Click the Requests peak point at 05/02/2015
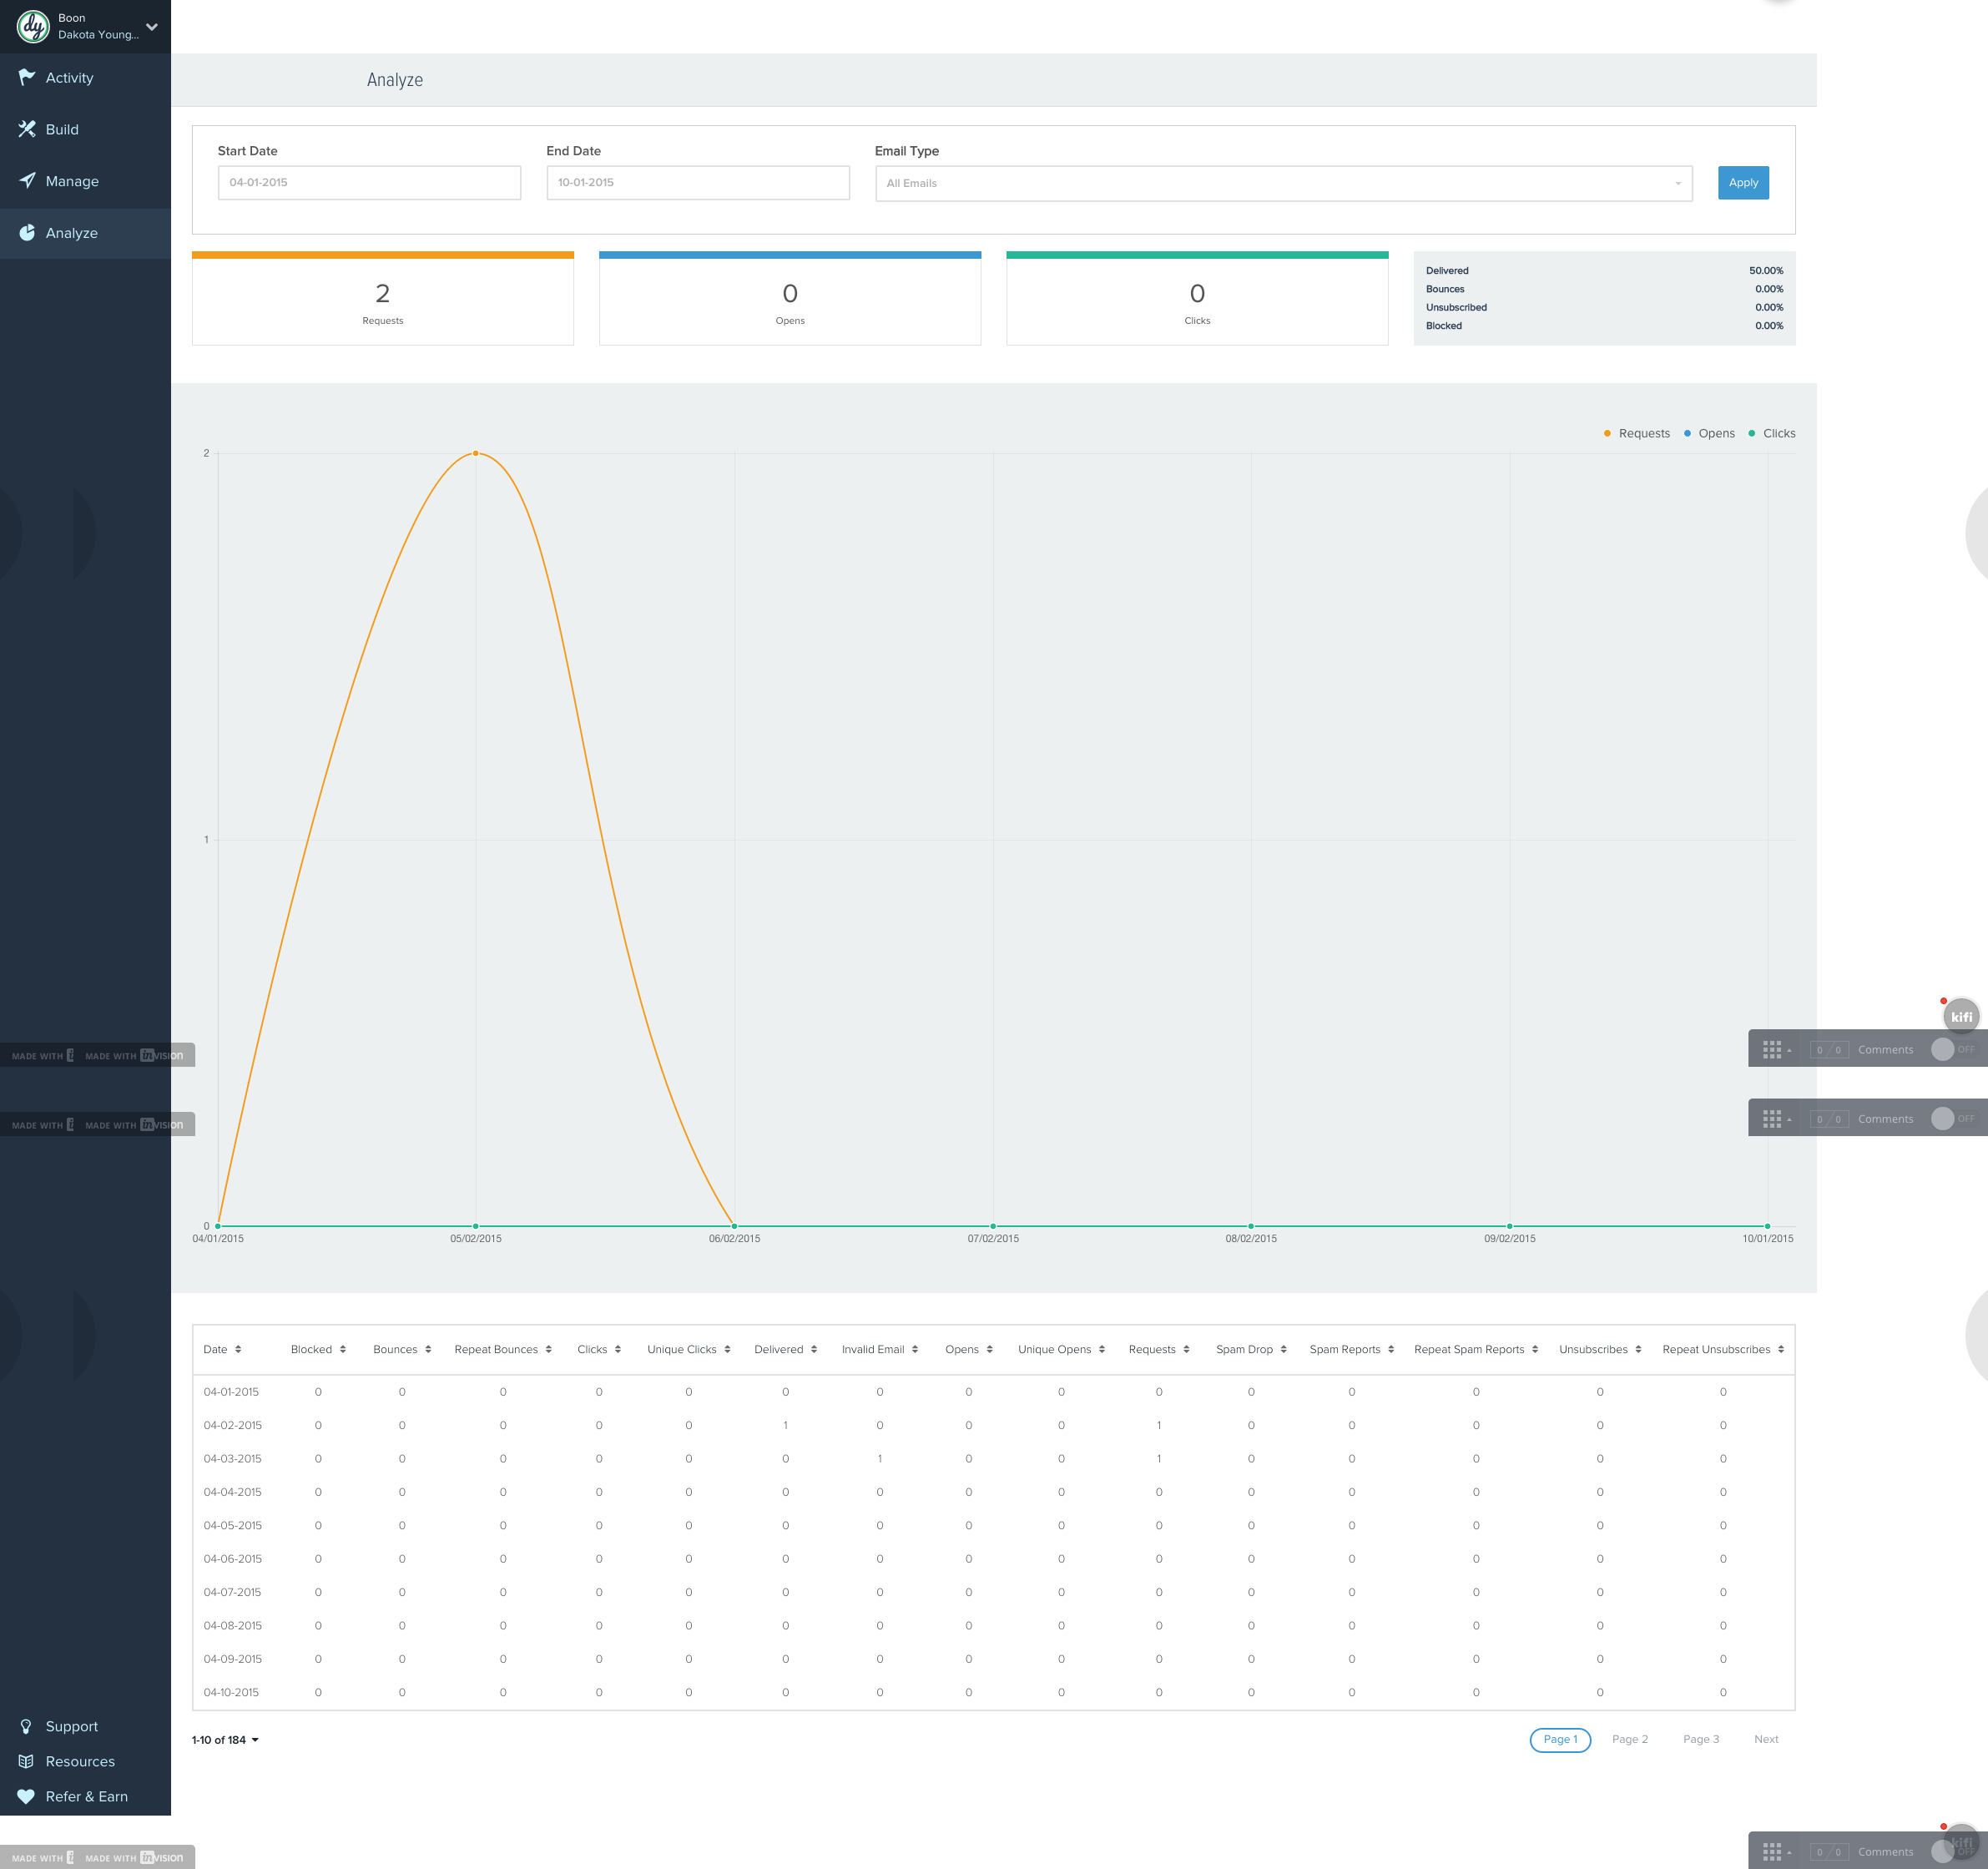Image resolution: width=1988 pixels, height=1869 pixels. point(476,453)
